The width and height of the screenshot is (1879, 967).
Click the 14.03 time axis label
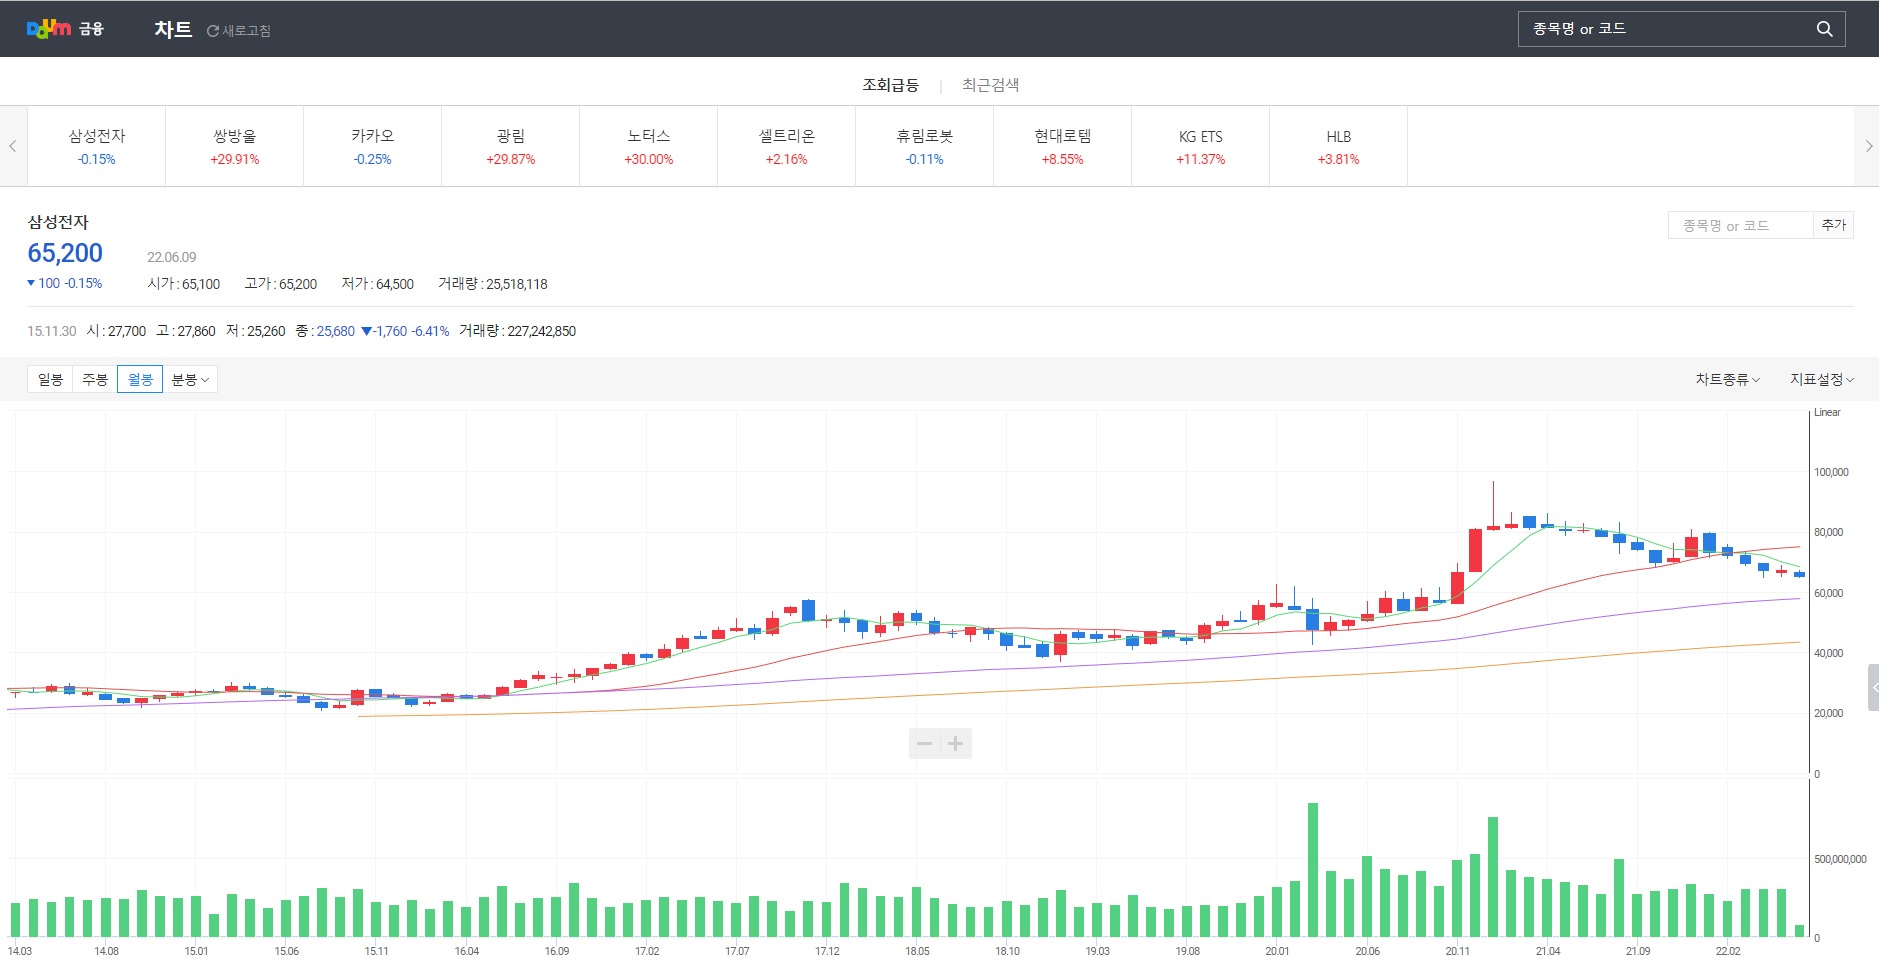pyautogui.click(x=20, y=951)
